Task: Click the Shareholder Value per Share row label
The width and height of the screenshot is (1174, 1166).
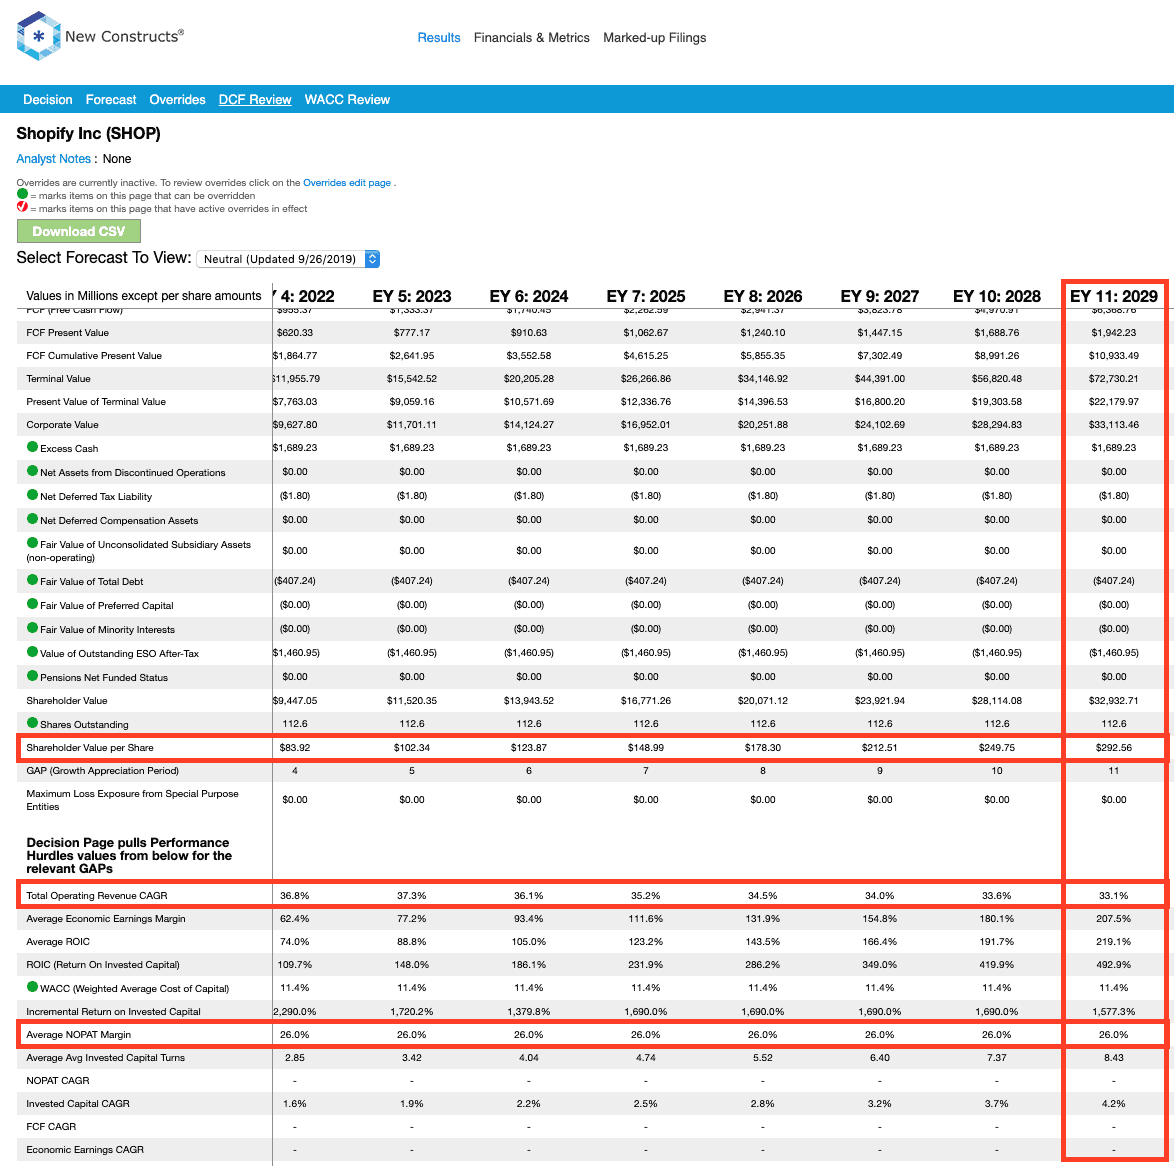Action: pos(90,747)
